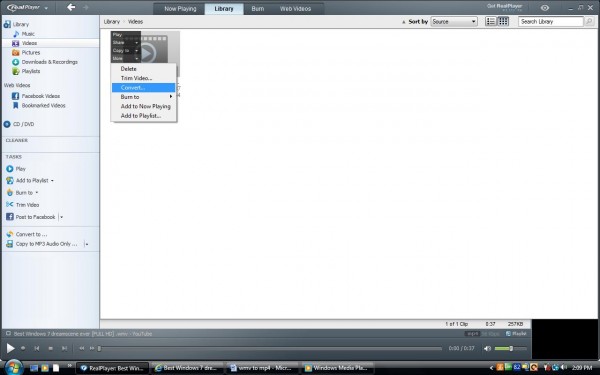Viewport: 600px width, 375px height.
Task: Toggle the eye icon in title bar
Action: pyautogui.click(x=545, y=8)
